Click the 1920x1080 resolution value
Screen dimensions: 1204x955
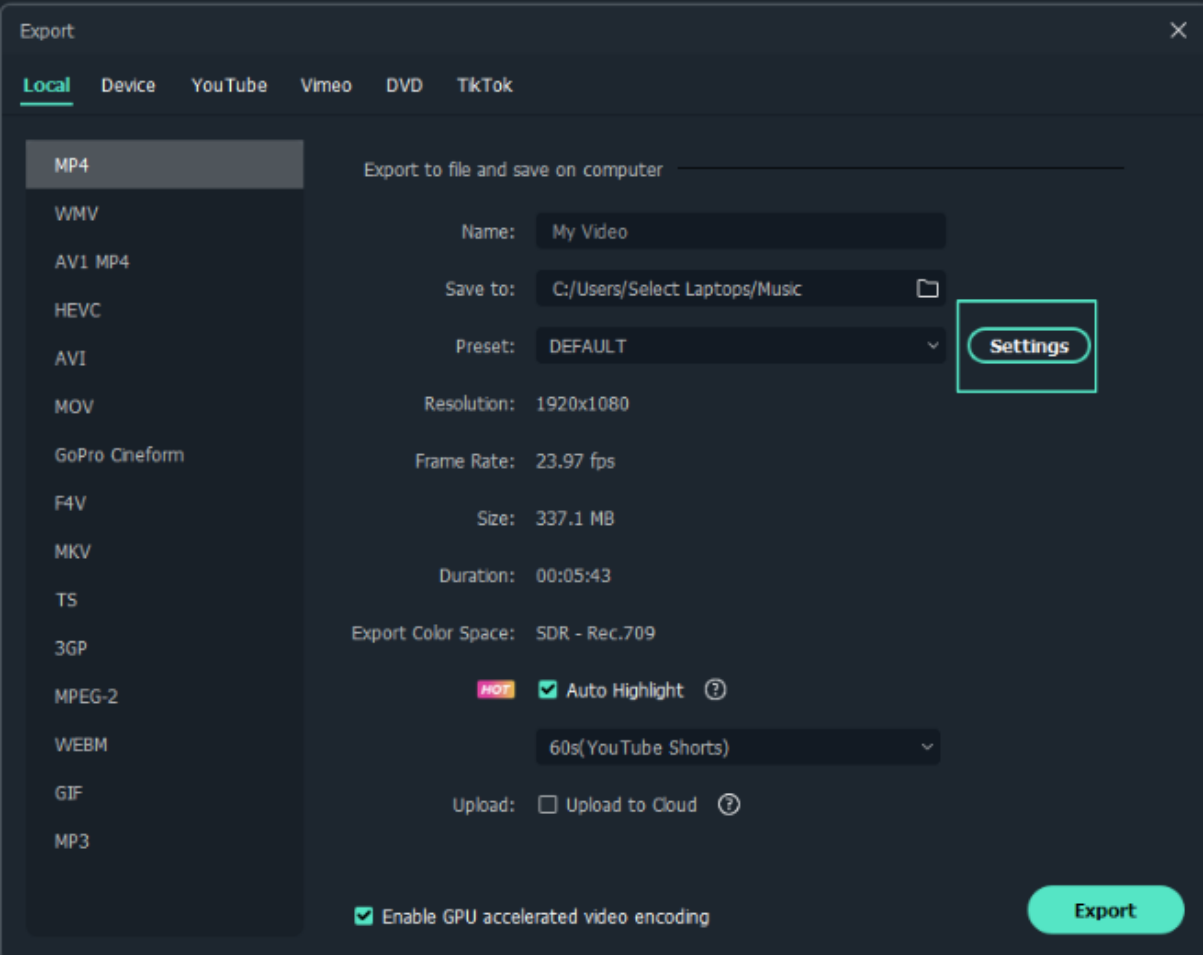582,404
